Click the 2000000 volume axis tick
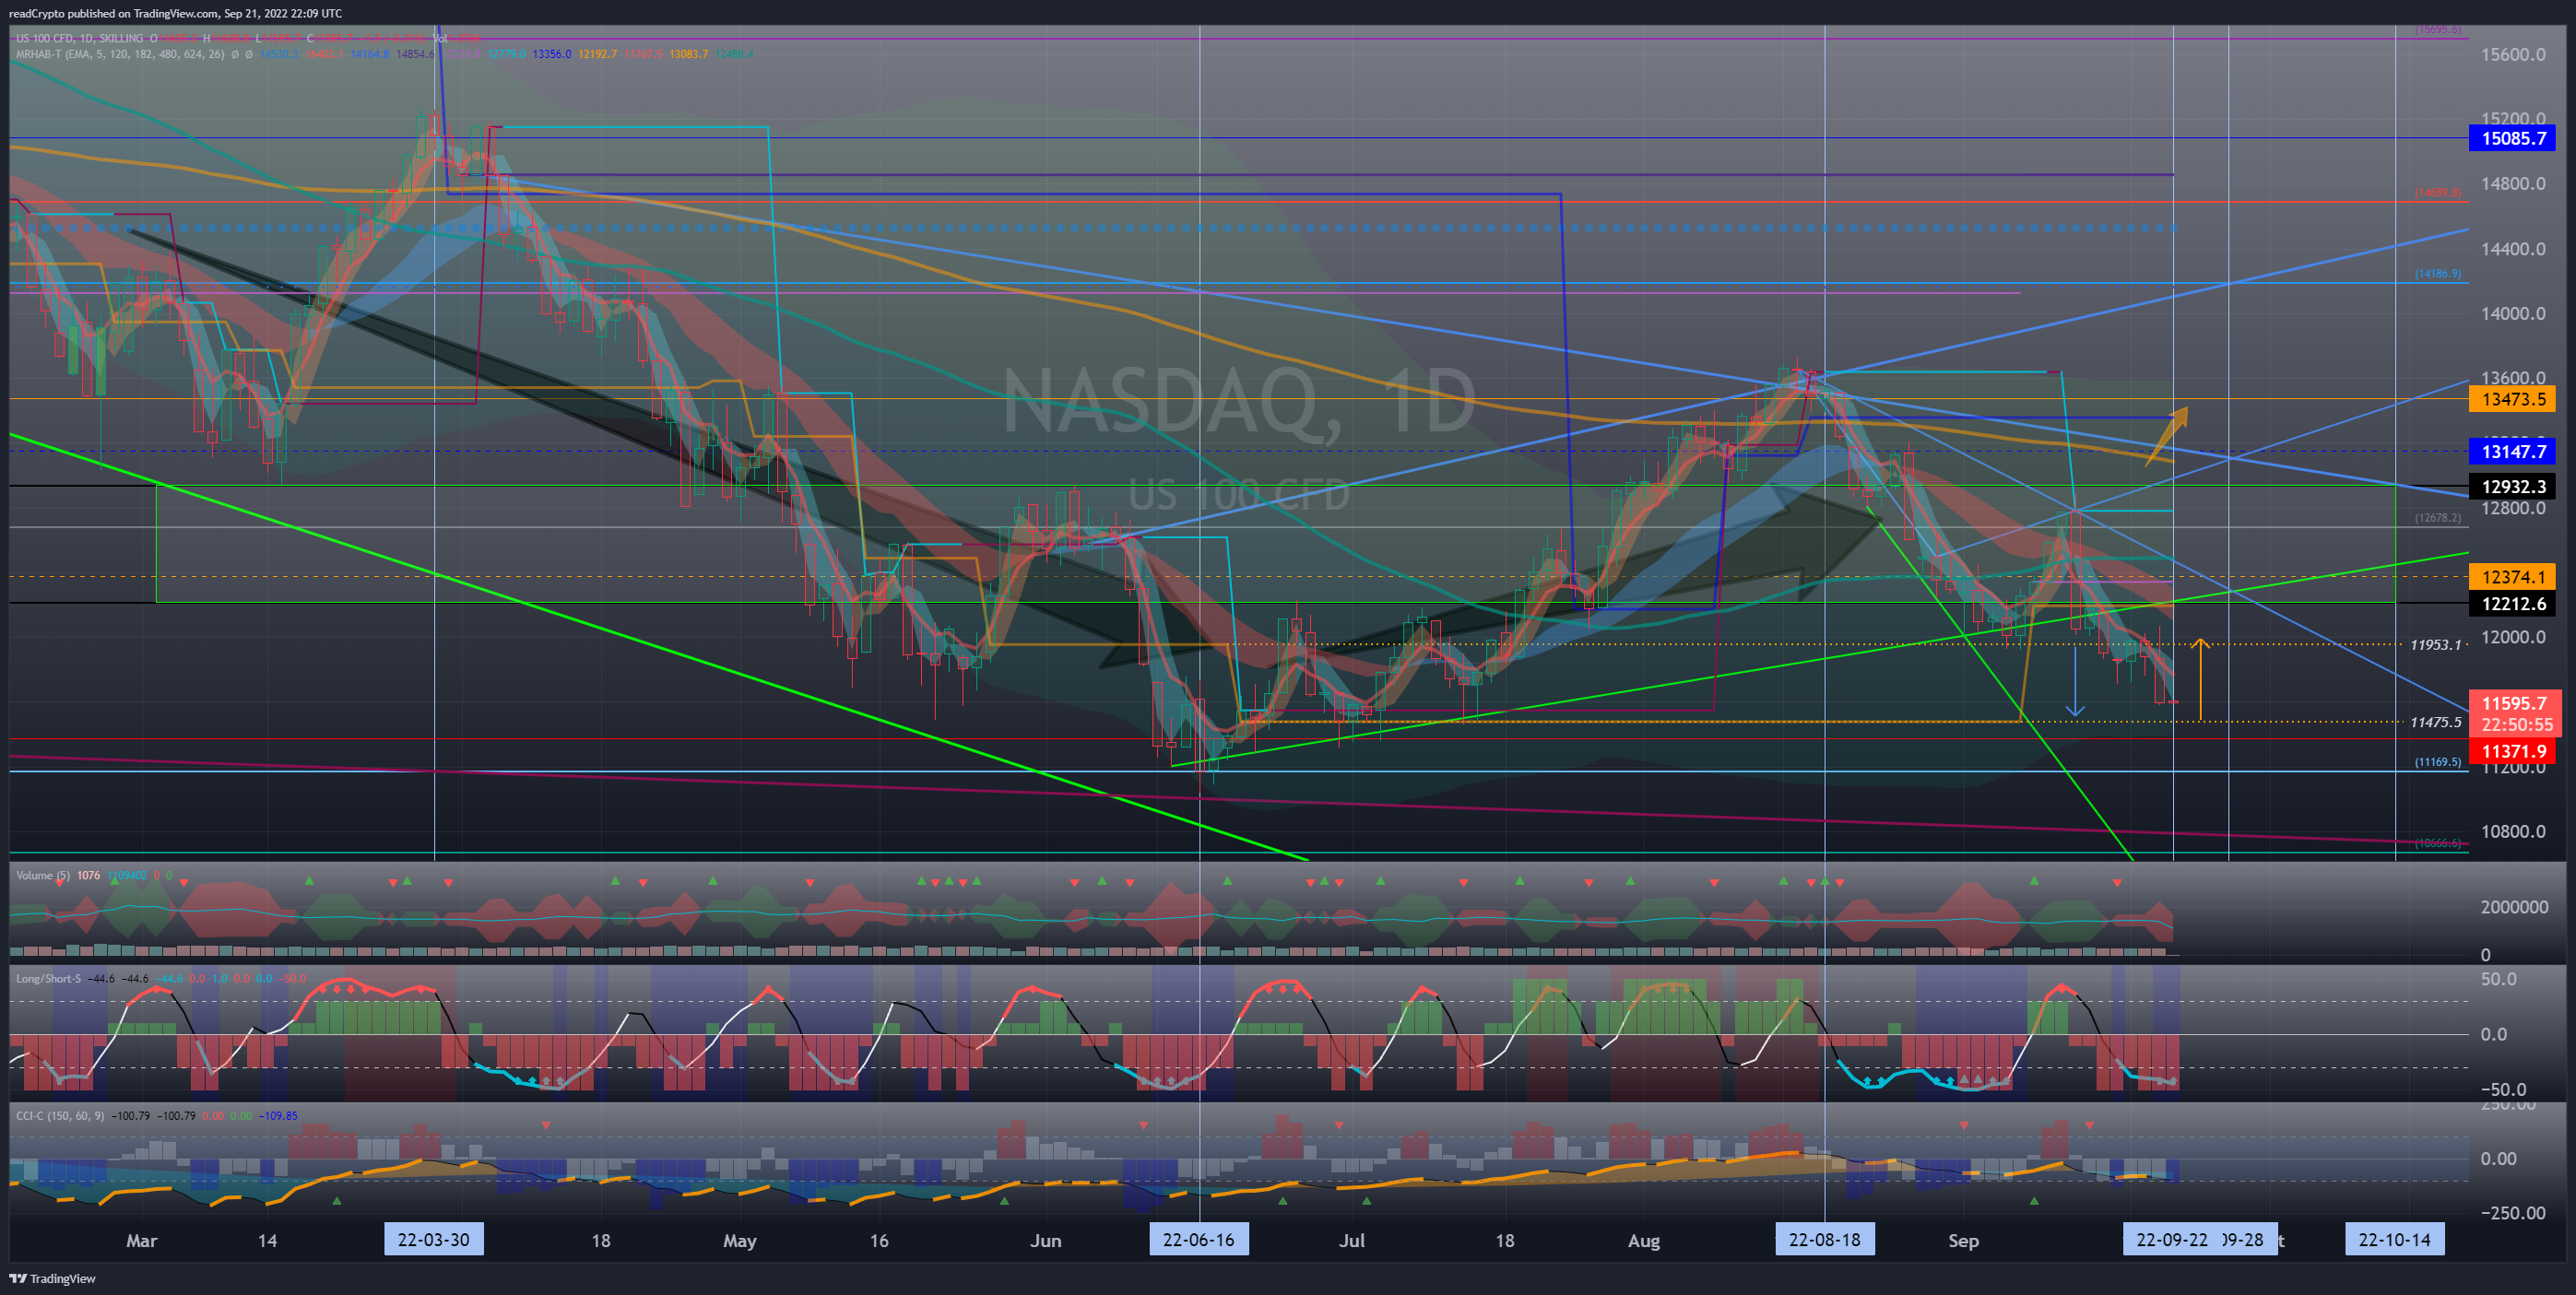 [x=2514, y=907]
